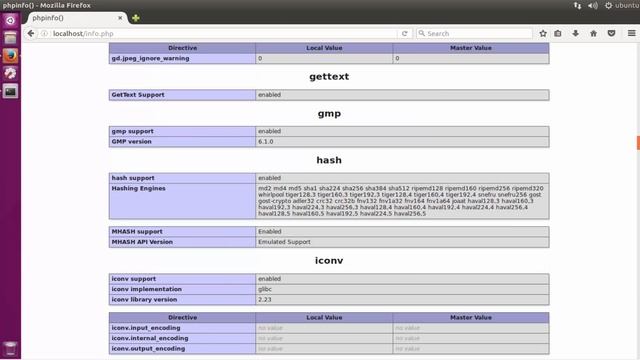Open the Files launcher icon
Image resolution: width=640 pixels, height=360 pixels.
click(10, 38)
